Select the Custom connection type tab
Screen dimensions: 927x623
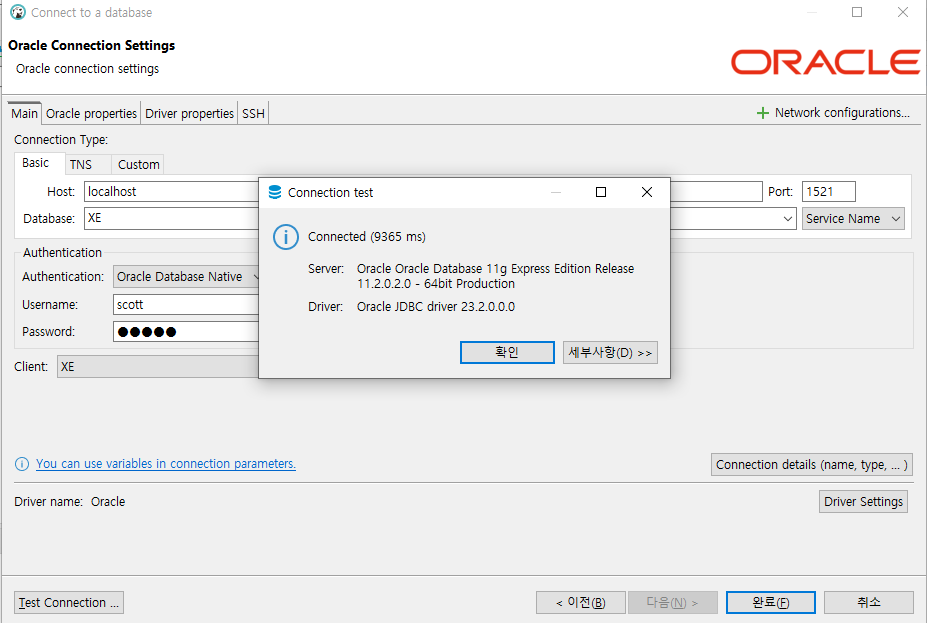point(138,164)
